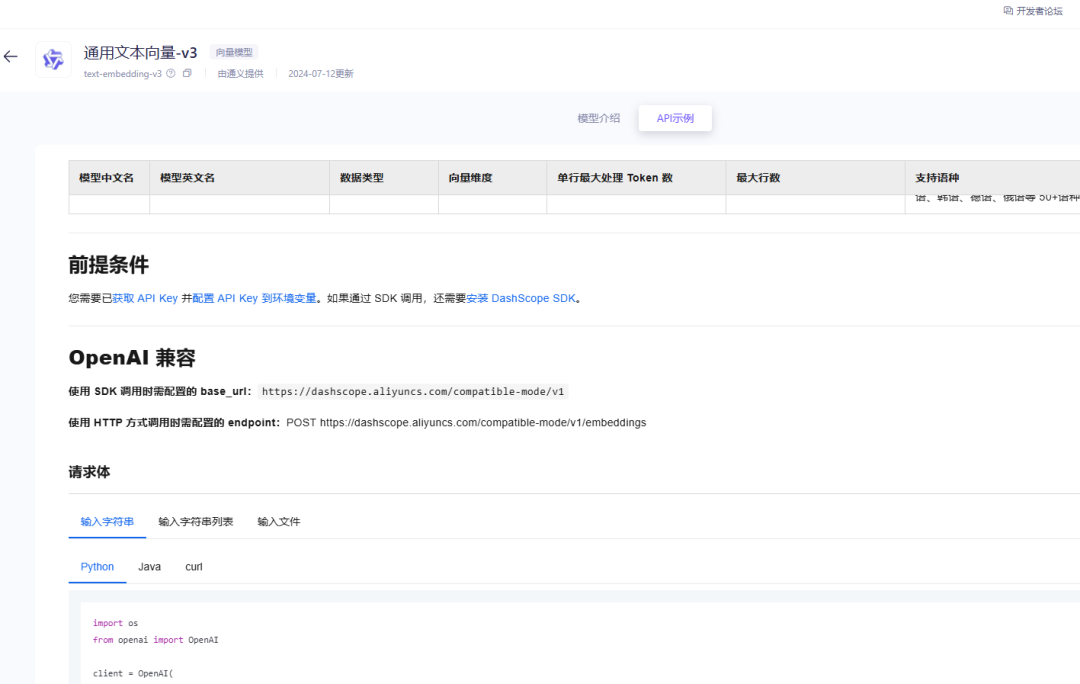This screenshot has width=1080, height=684.
Task: Click the developer forum icon
Action: click(1008, 10)
